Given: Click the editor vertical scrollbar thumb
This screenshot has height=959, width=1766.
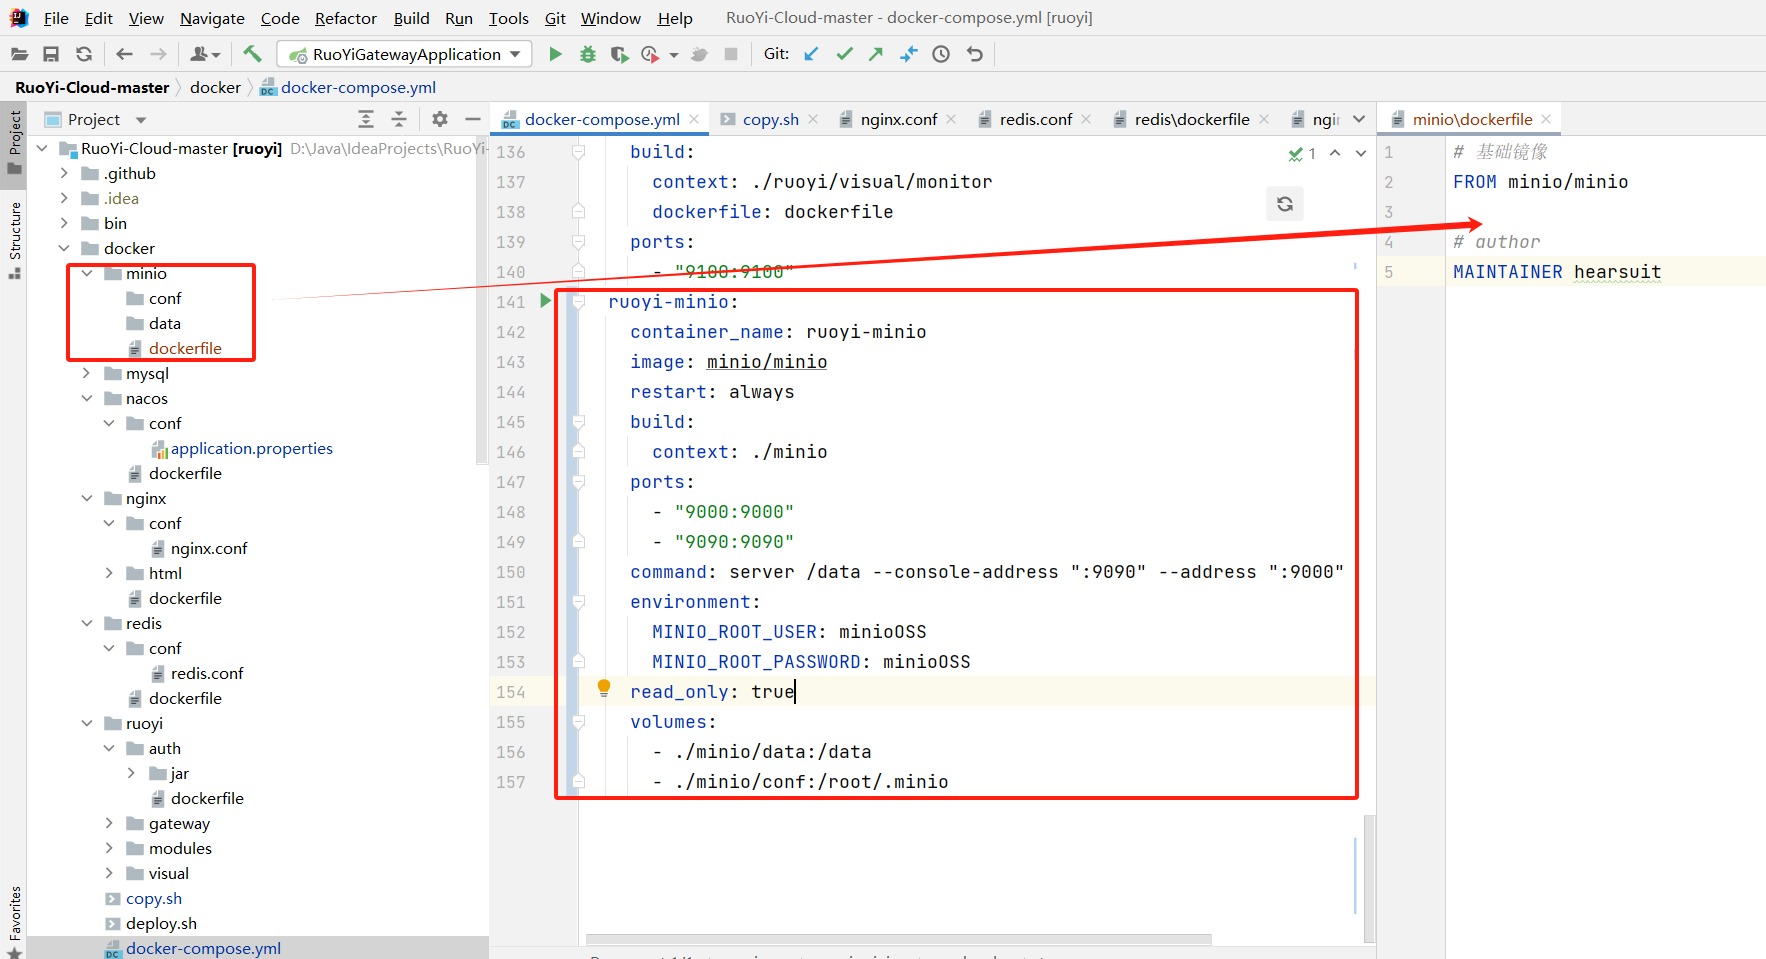Looking at the screenshot, I should (x=1369, y=878).
